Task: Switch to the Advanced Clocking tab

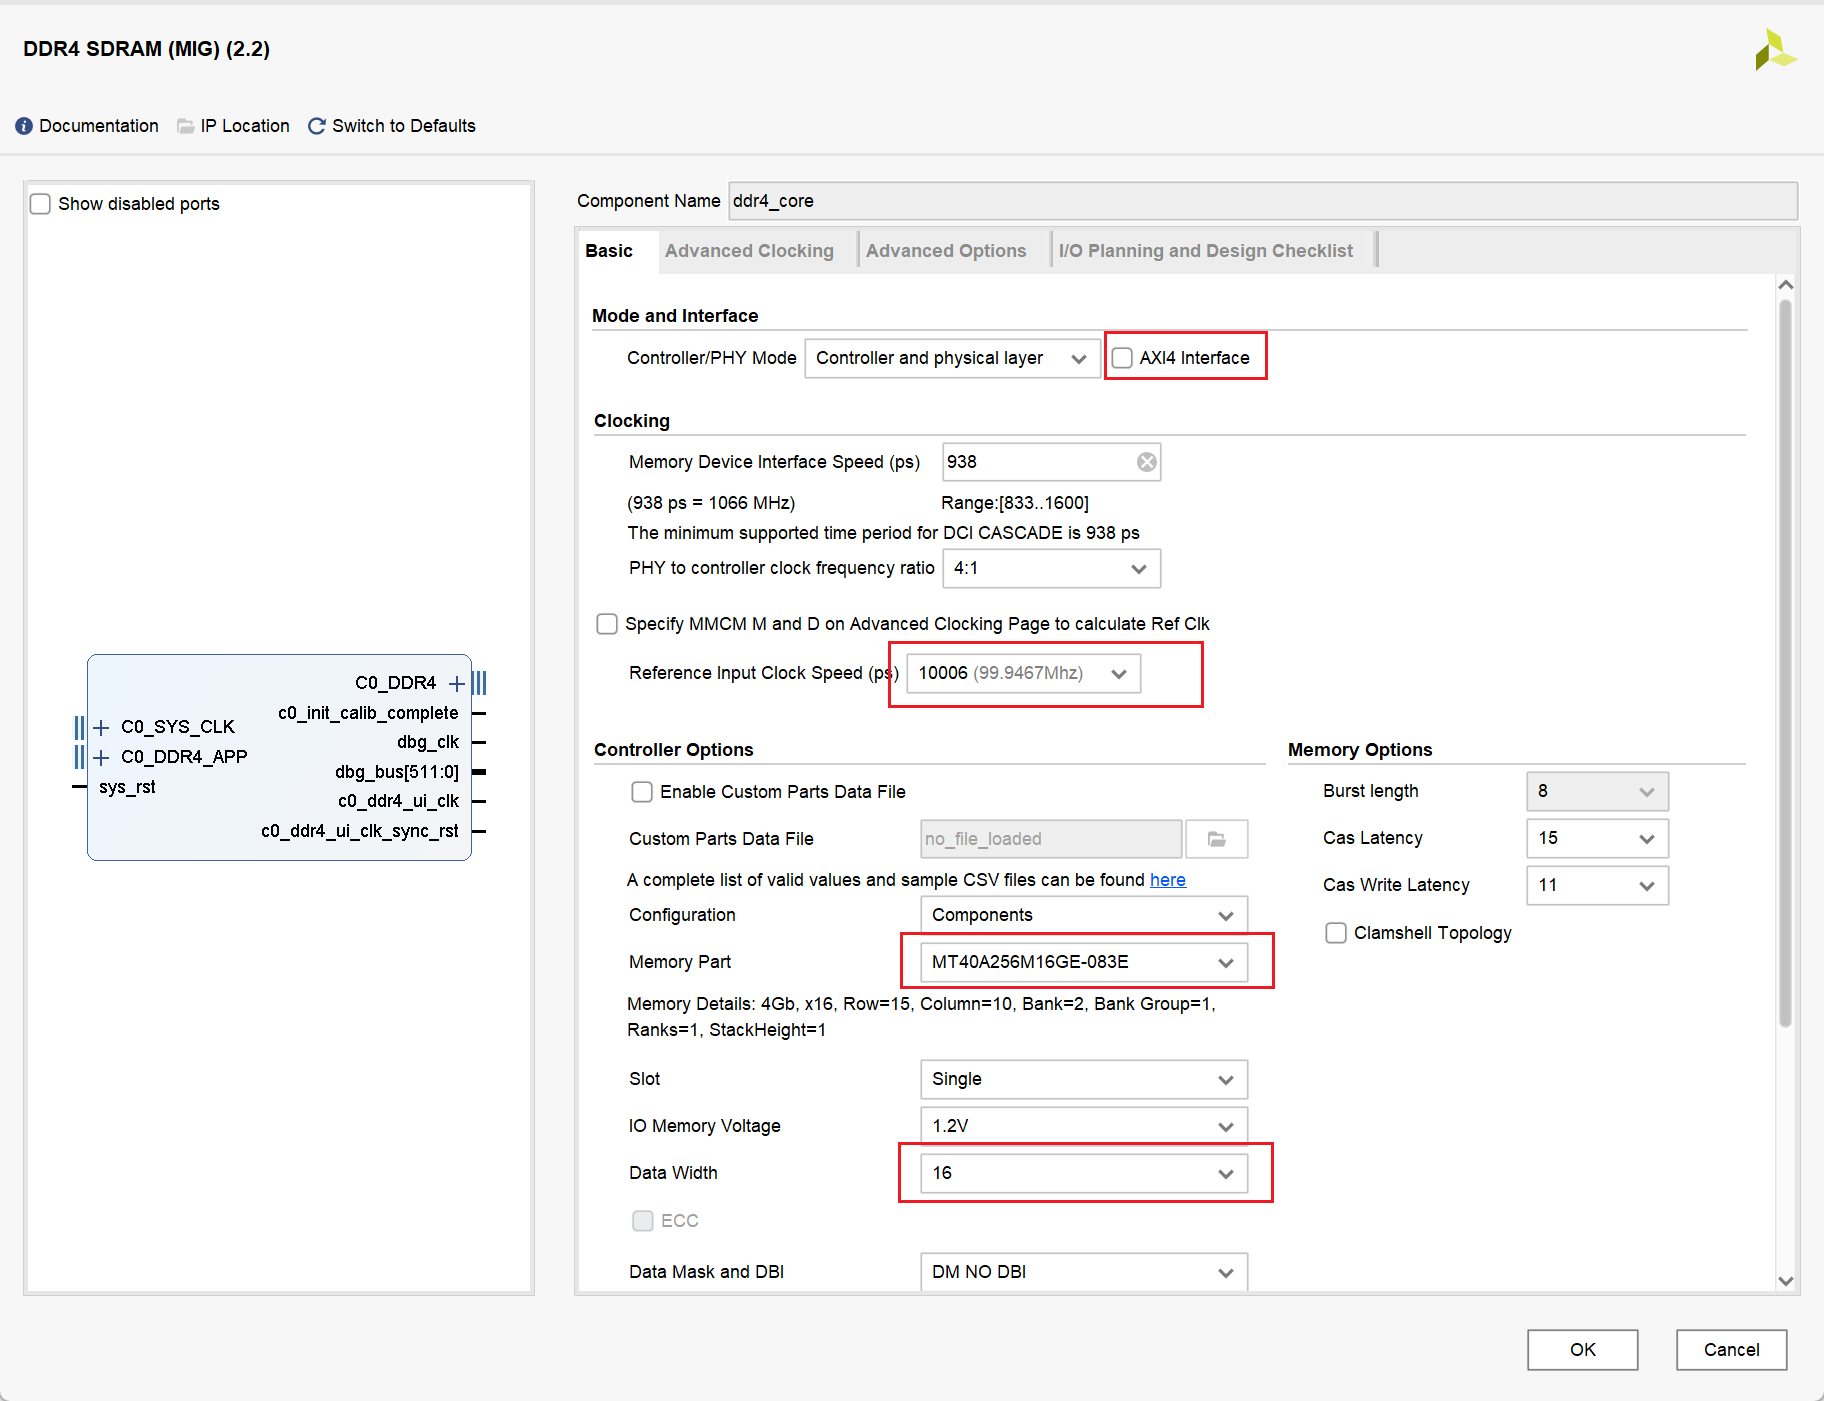Action: click(x=749, y=251)
